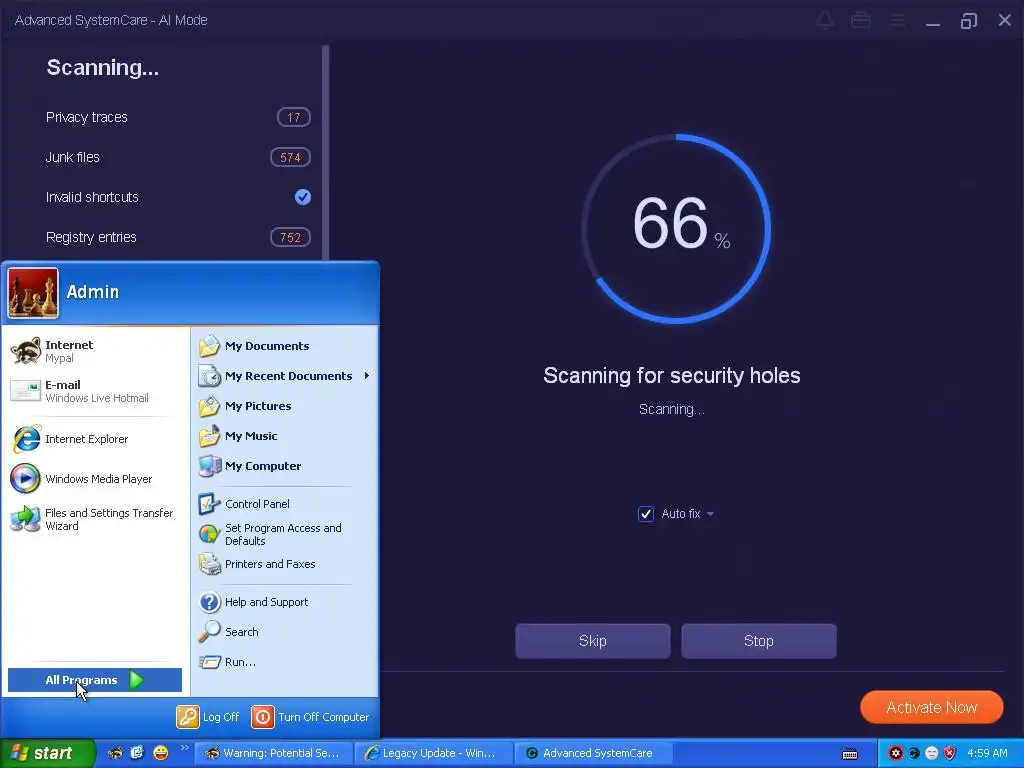The width and height of the screenshot is (1024, 768).
Task: Switch to Warning: Potential Se... taskbar window
Action: (x=274, y=753)
